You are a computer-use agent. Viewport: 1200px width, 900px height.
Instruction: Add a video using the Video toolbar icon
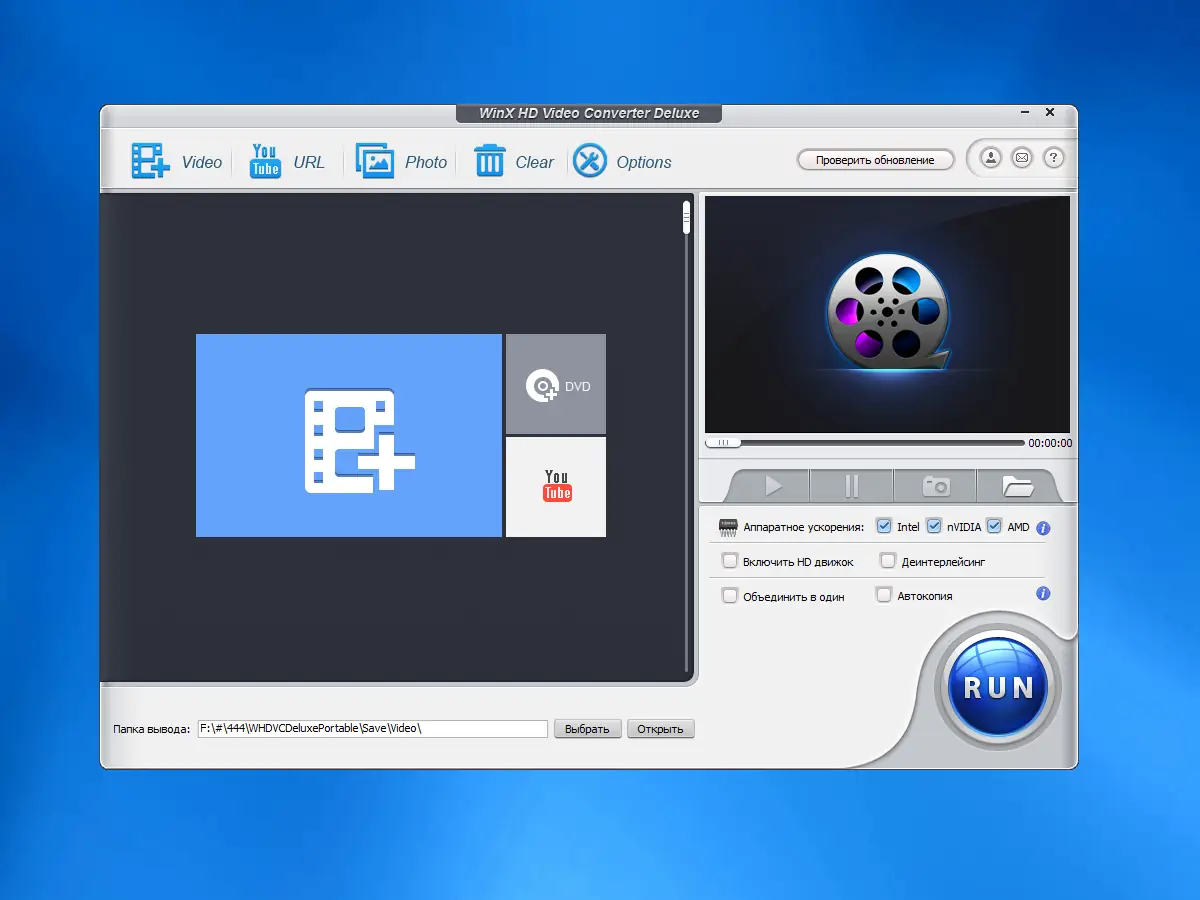point(150,160)
